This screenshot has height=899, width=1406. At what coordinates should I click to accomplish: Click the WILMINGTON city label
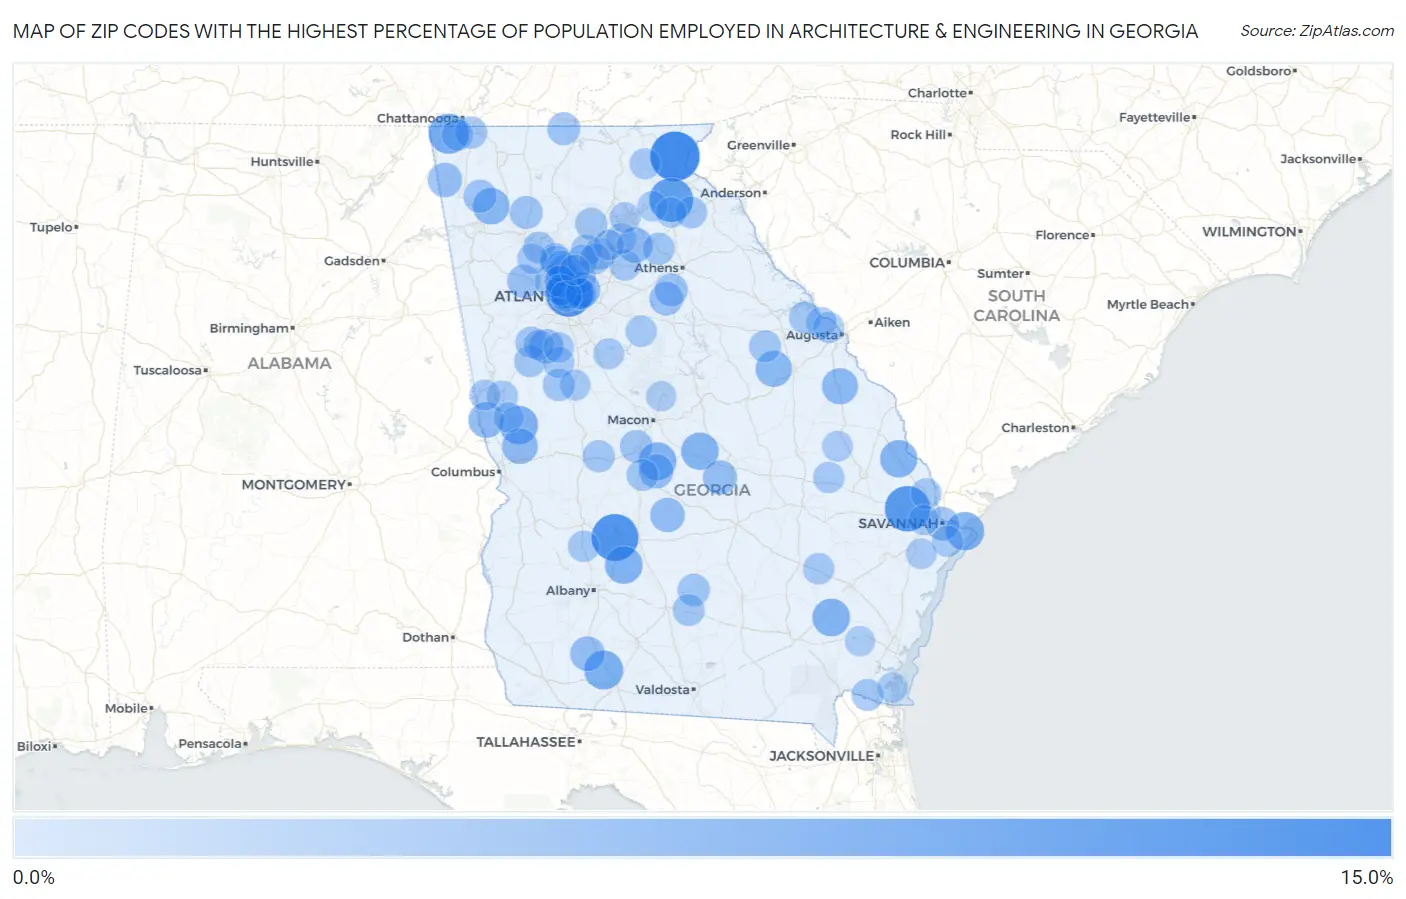click(x=1250, y=231)
